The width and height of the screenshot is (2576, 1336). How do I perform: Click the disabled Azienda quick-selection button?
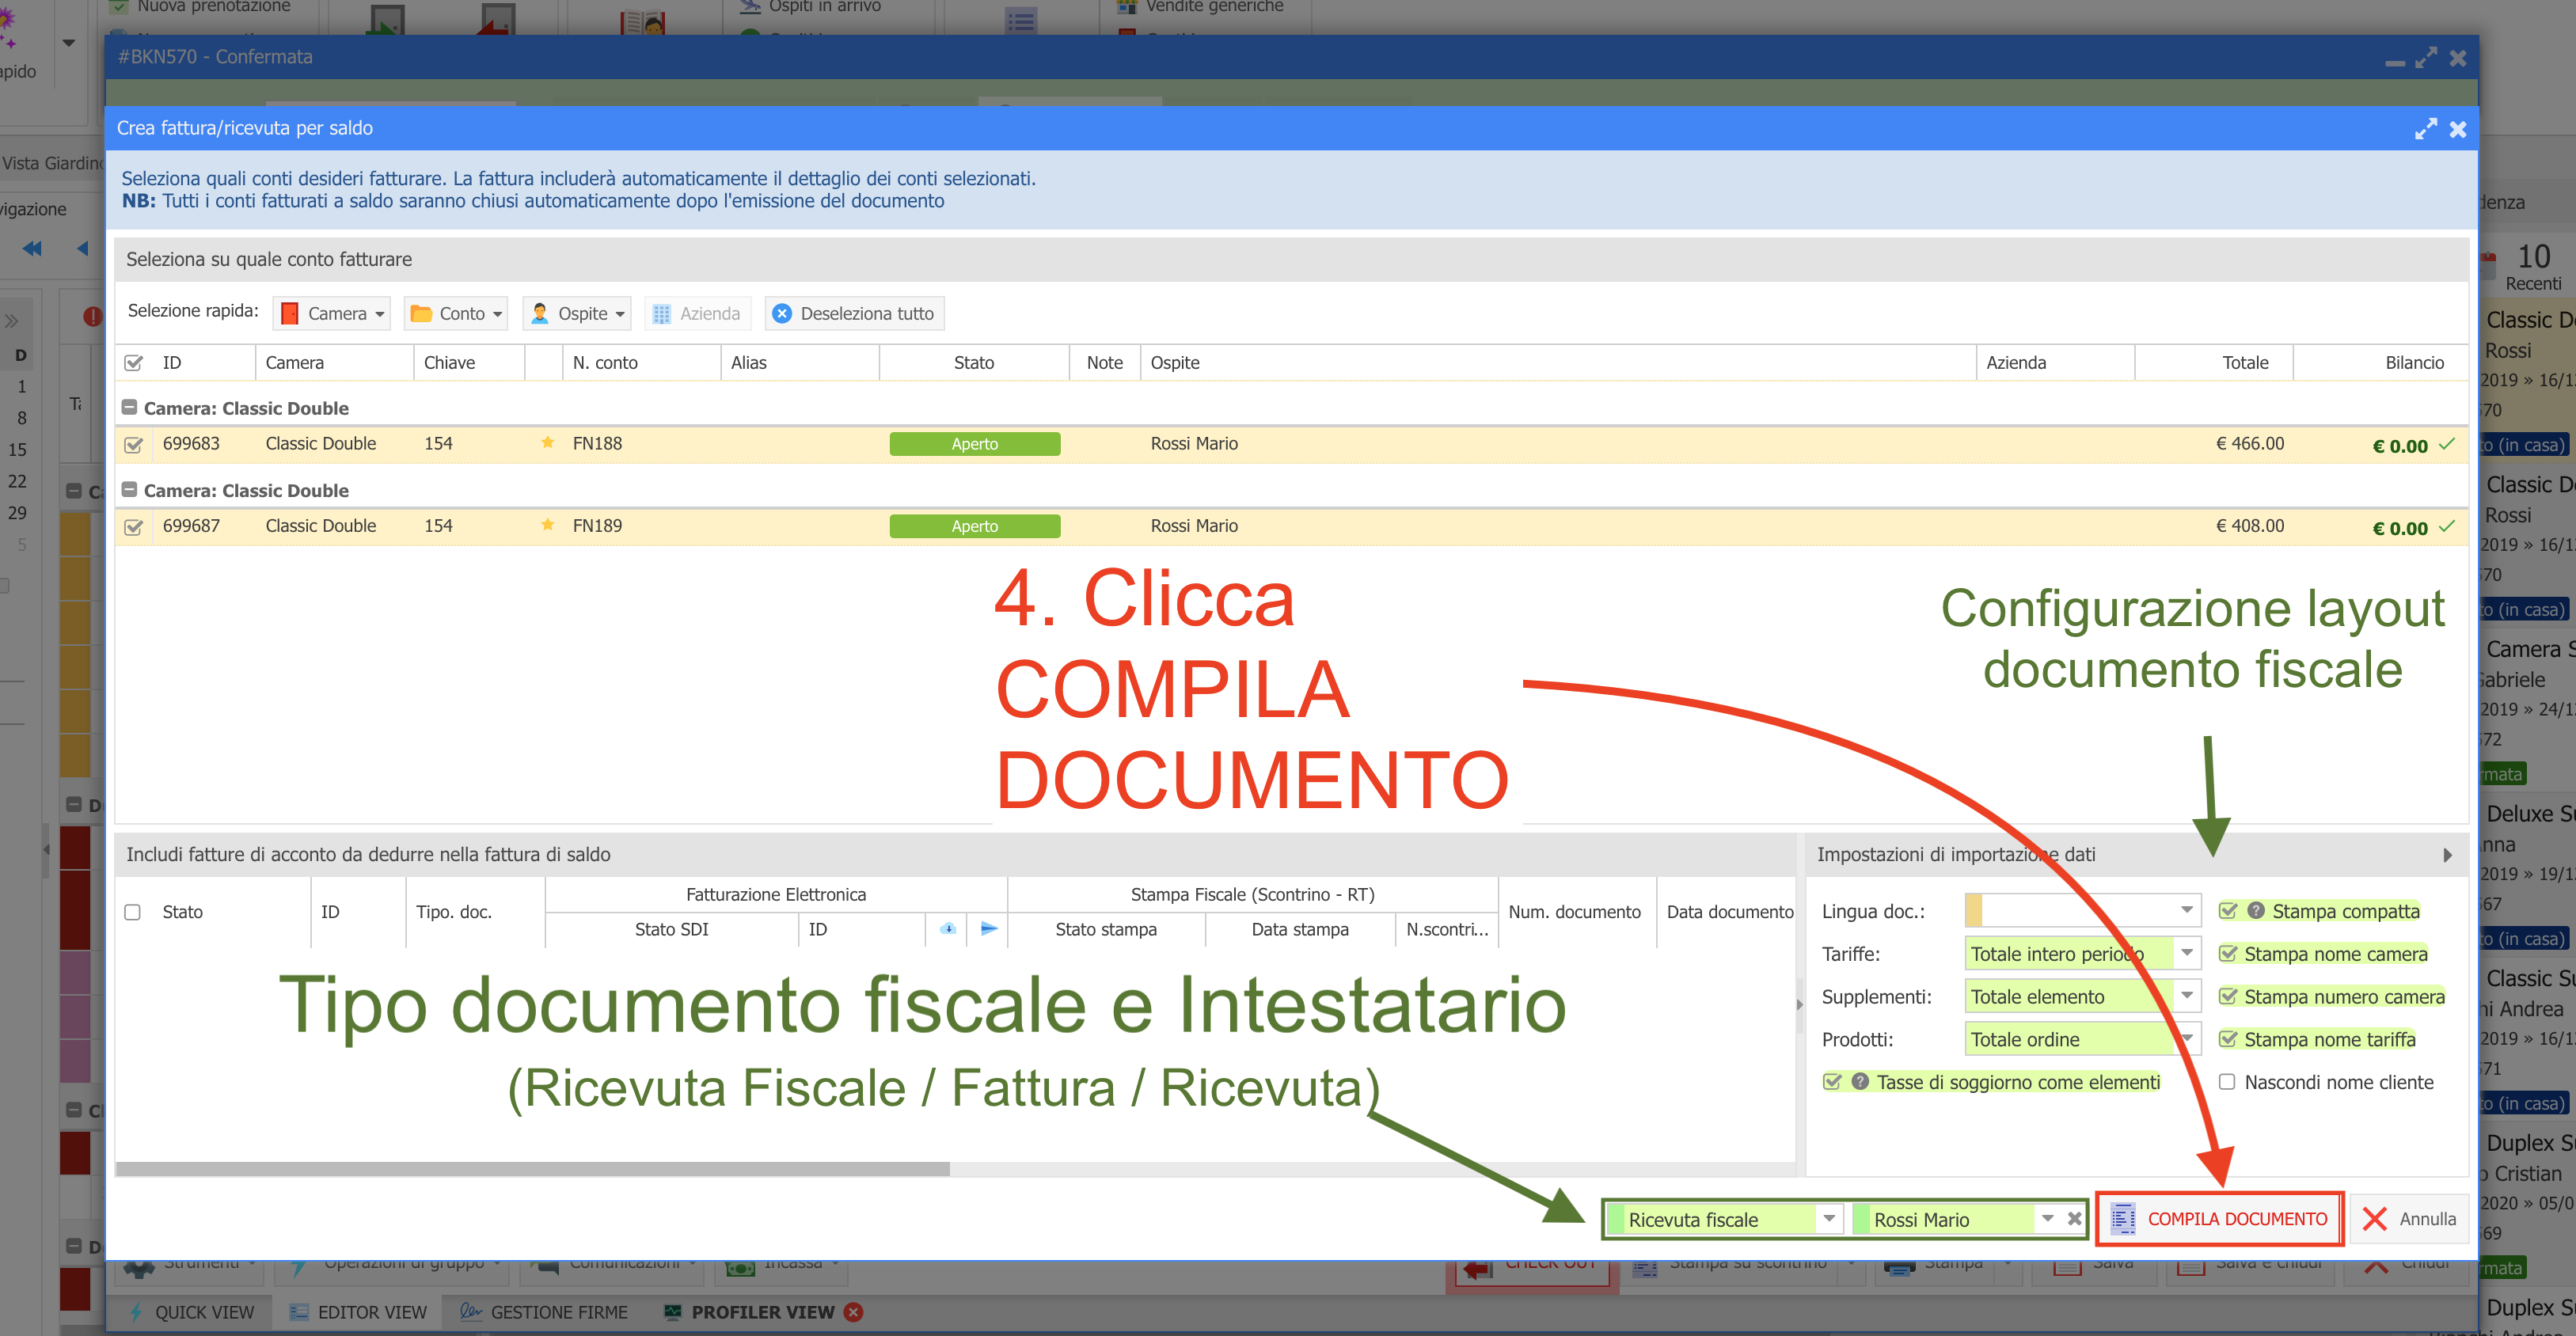(697, 314)
